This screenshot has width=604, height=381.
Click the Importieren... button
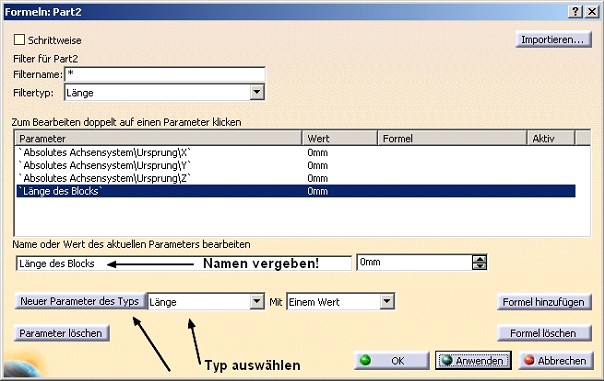pyautogui.click(x=553, y=39)
